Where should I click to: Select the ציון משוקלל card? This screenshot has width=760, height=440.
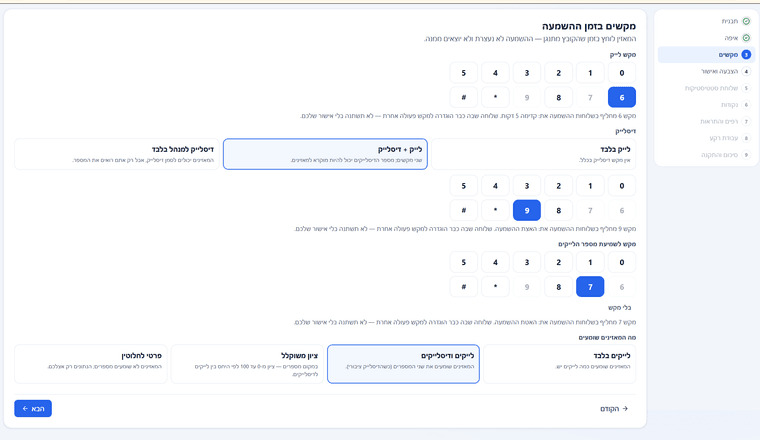247,364
